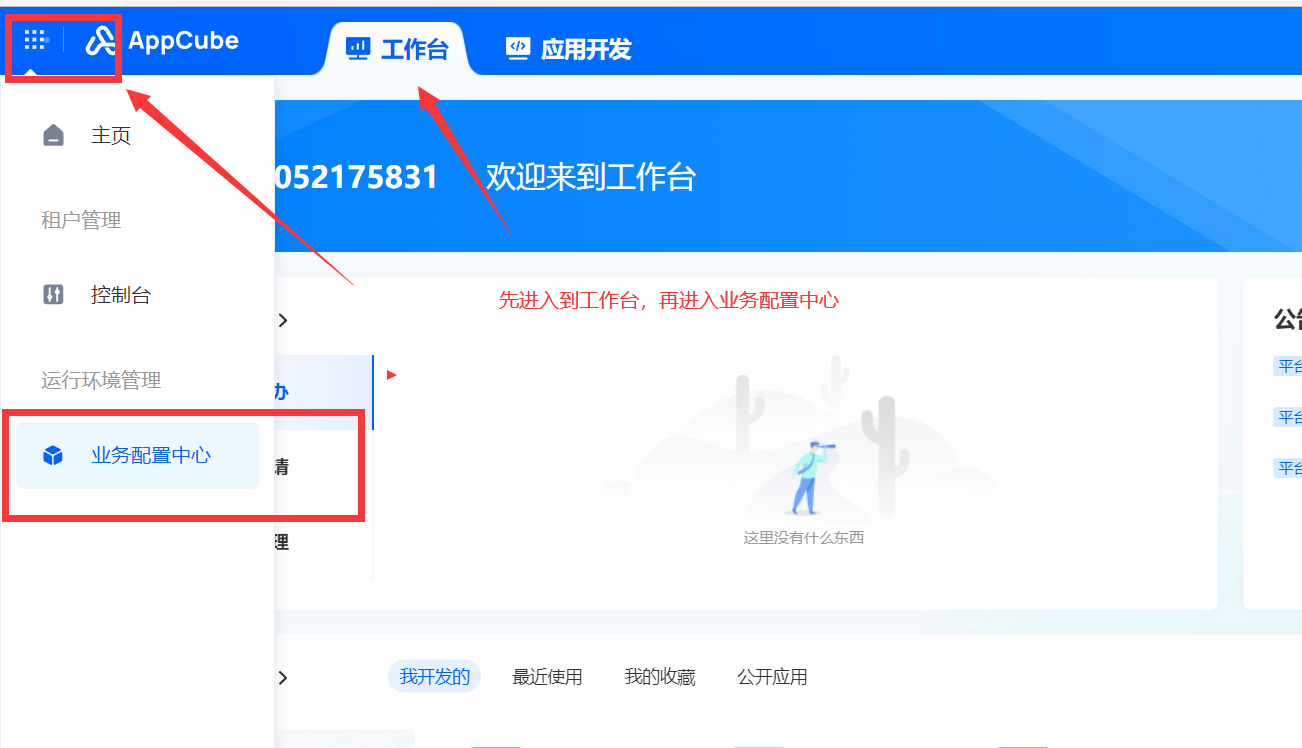Open 业务配置中心 menu entry
The image size is (1302, 748).
[x=137, y=455]
